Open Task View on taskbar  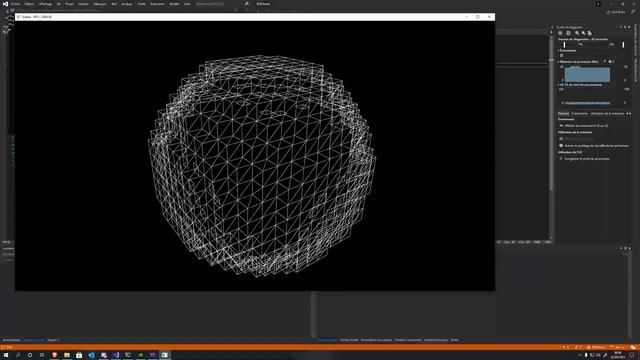pos(42,355)
